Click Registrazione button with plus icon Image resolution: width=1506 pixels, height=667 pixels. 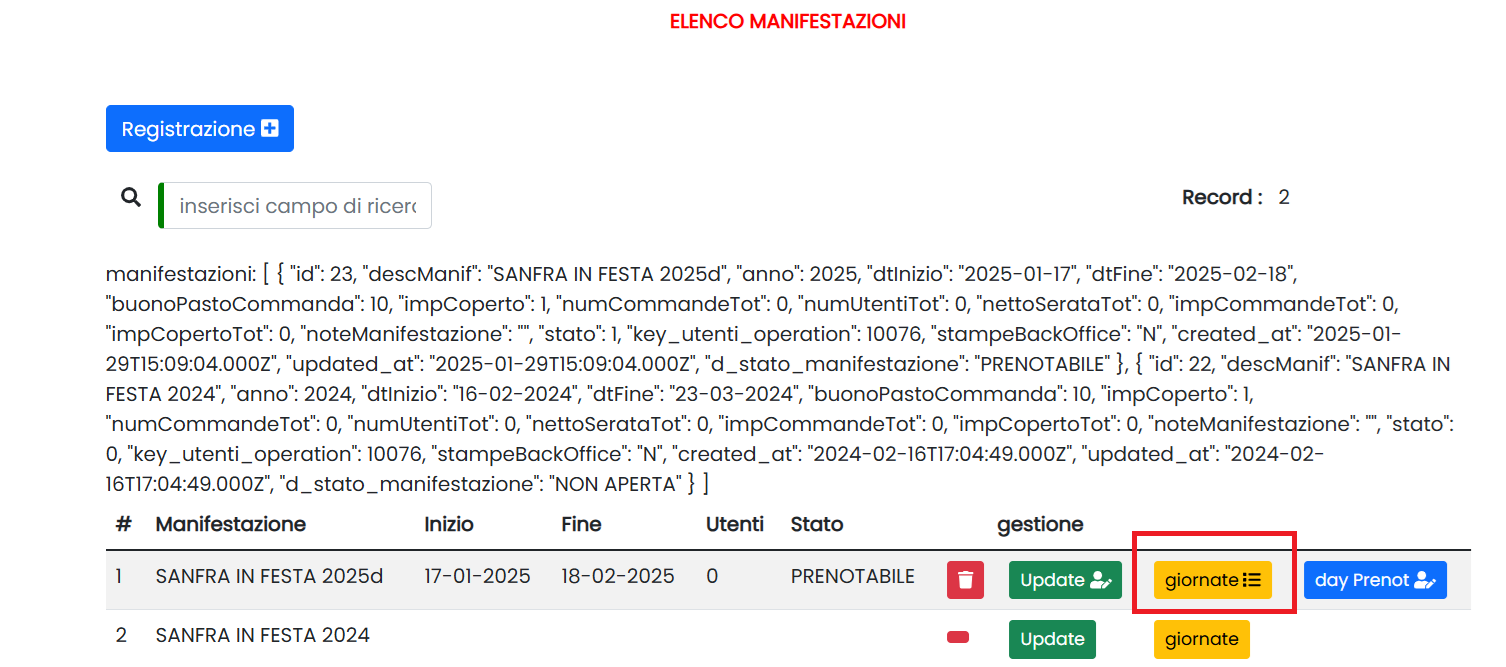[200, 129]
